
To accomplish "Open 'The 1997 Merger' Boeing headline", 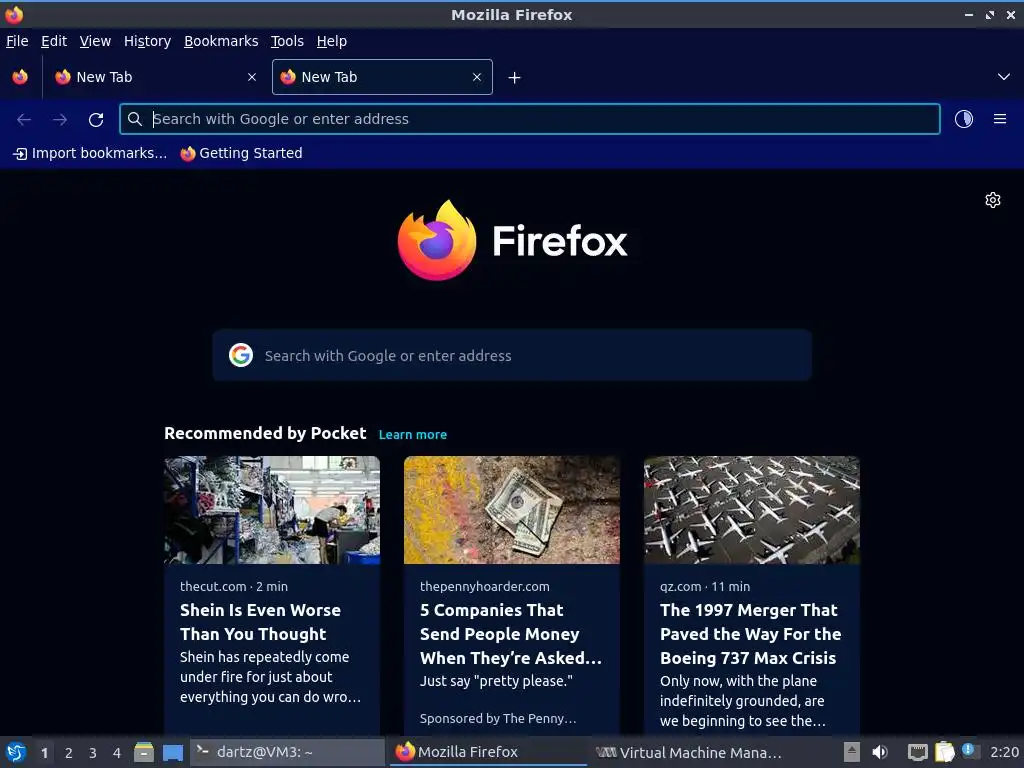I will pyautogui.click(x=750, y=633).
